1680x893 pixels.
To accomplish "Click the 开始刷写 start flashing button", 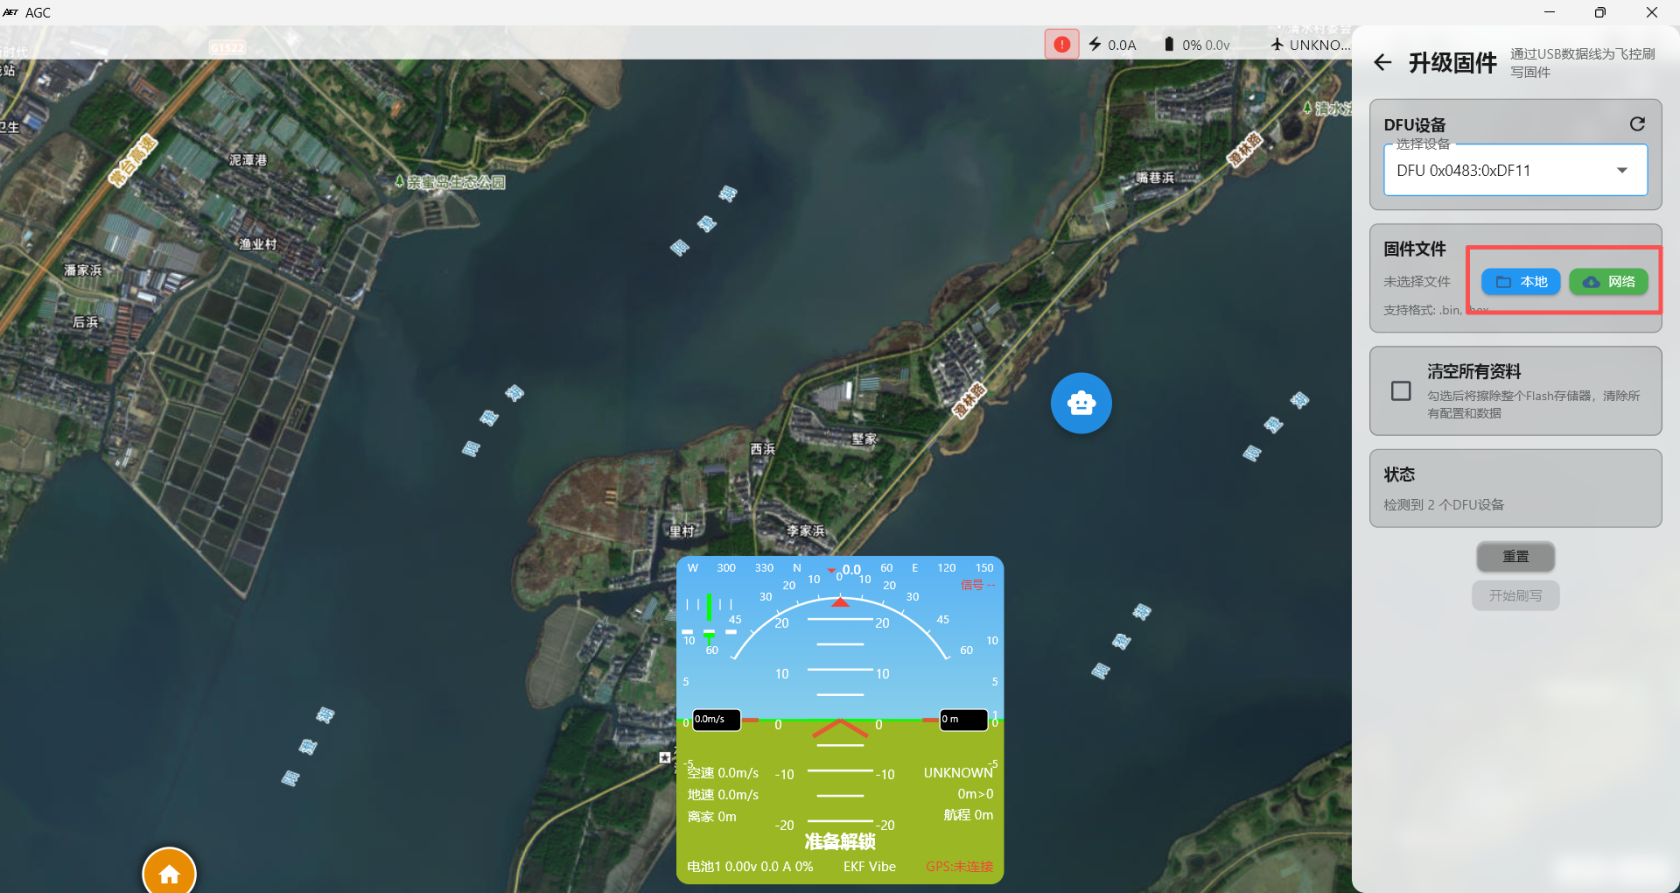I will click(1515, 596).
